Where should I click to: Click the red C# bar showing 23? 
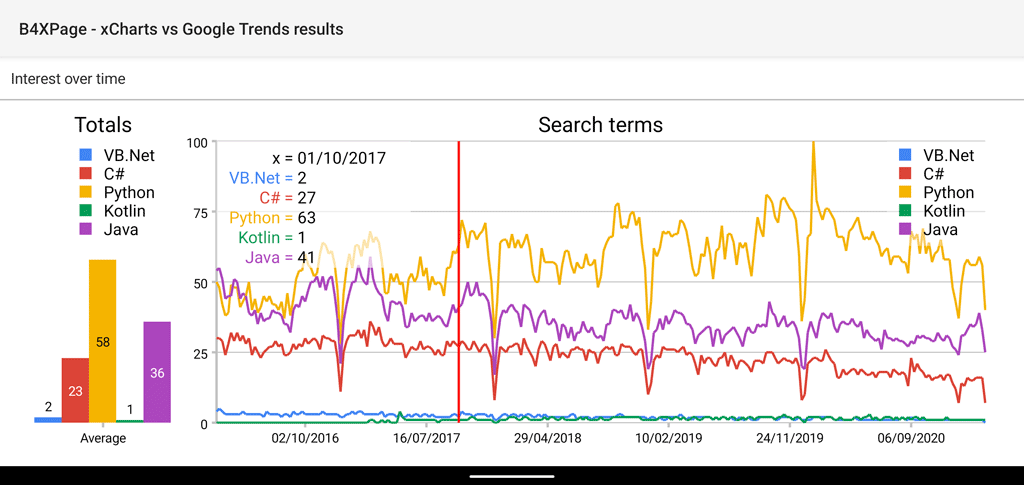75,390
